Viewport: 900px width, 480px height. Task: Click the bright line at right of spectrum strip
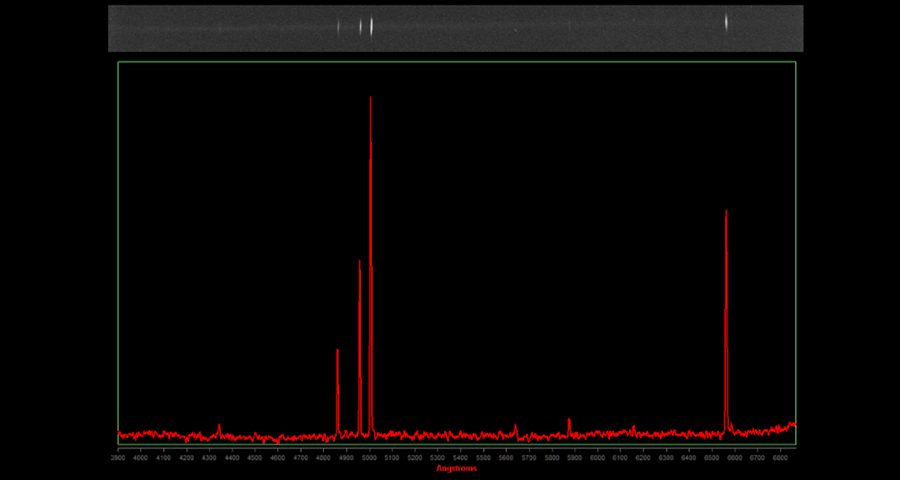tap(726, 24)
